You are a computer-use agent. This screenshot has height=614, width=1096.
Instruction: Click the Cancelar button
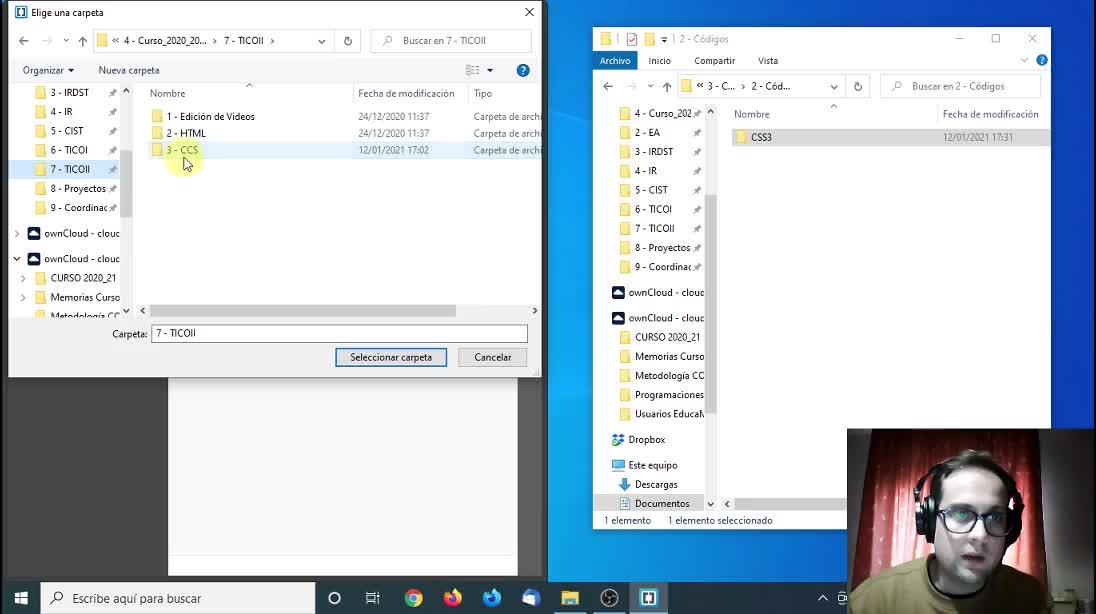click(492, 357)
